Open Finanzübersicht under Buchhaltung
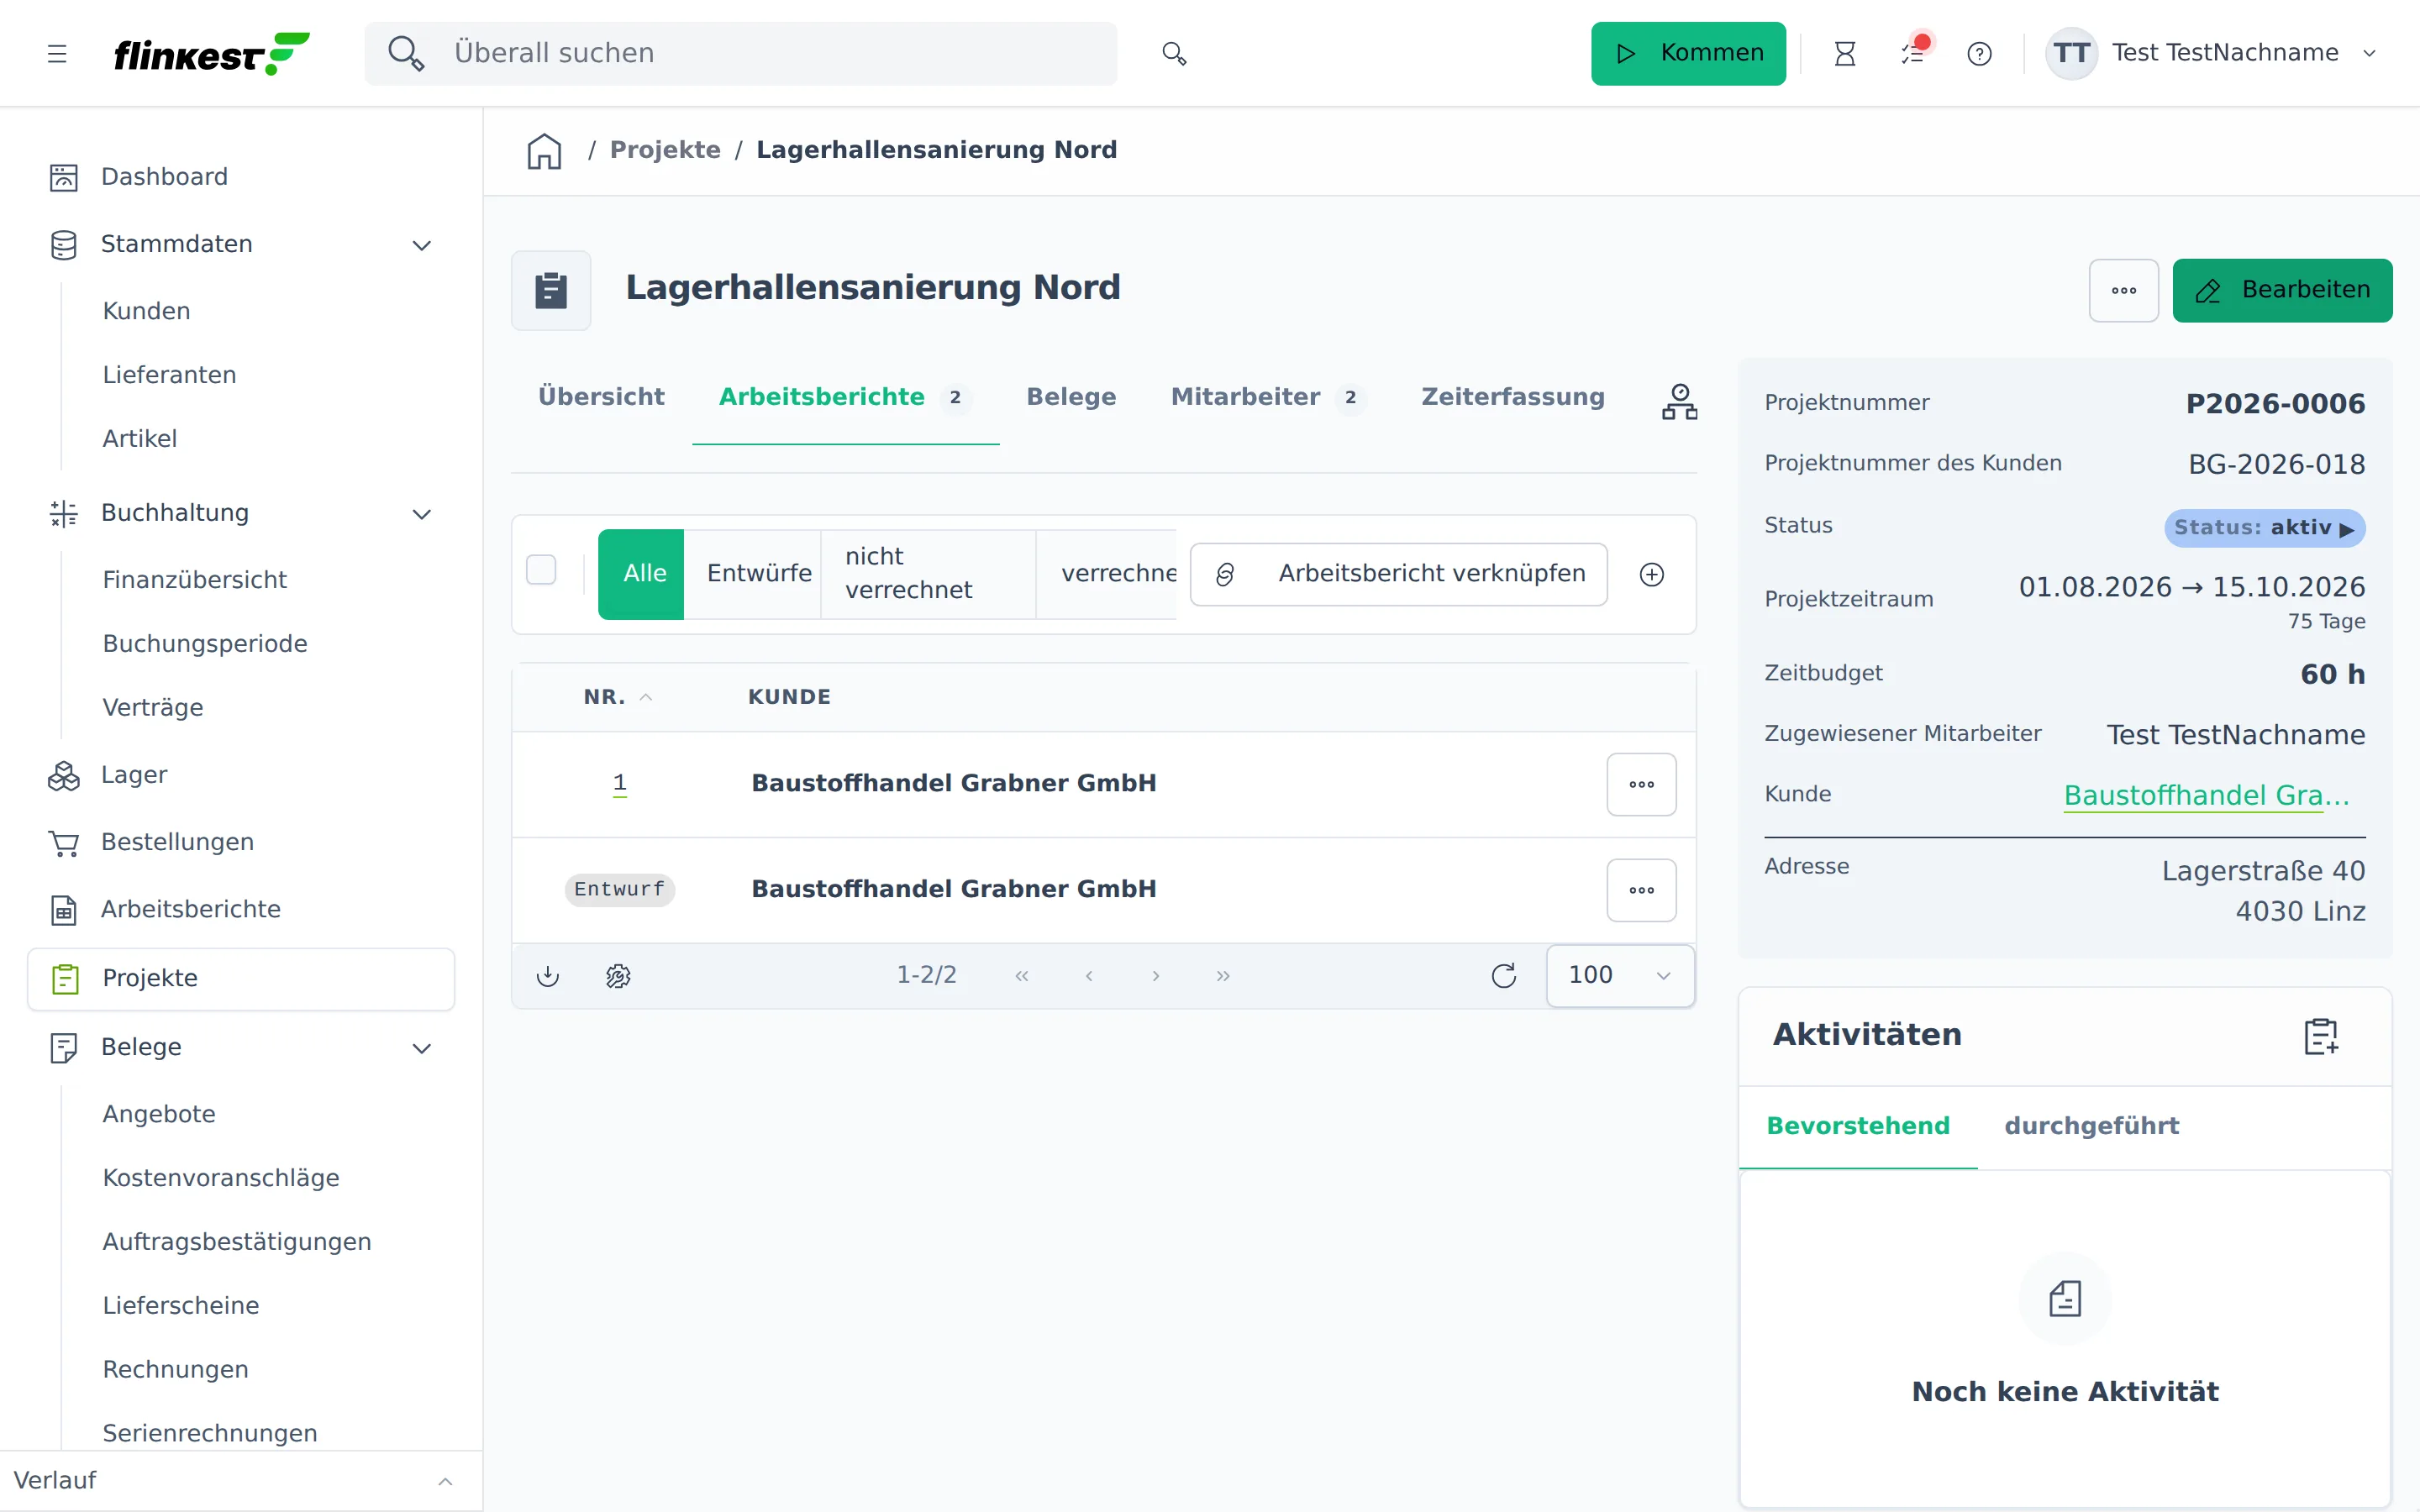The height and width of the screenshot is (1512, 2420). coord(195,580)
